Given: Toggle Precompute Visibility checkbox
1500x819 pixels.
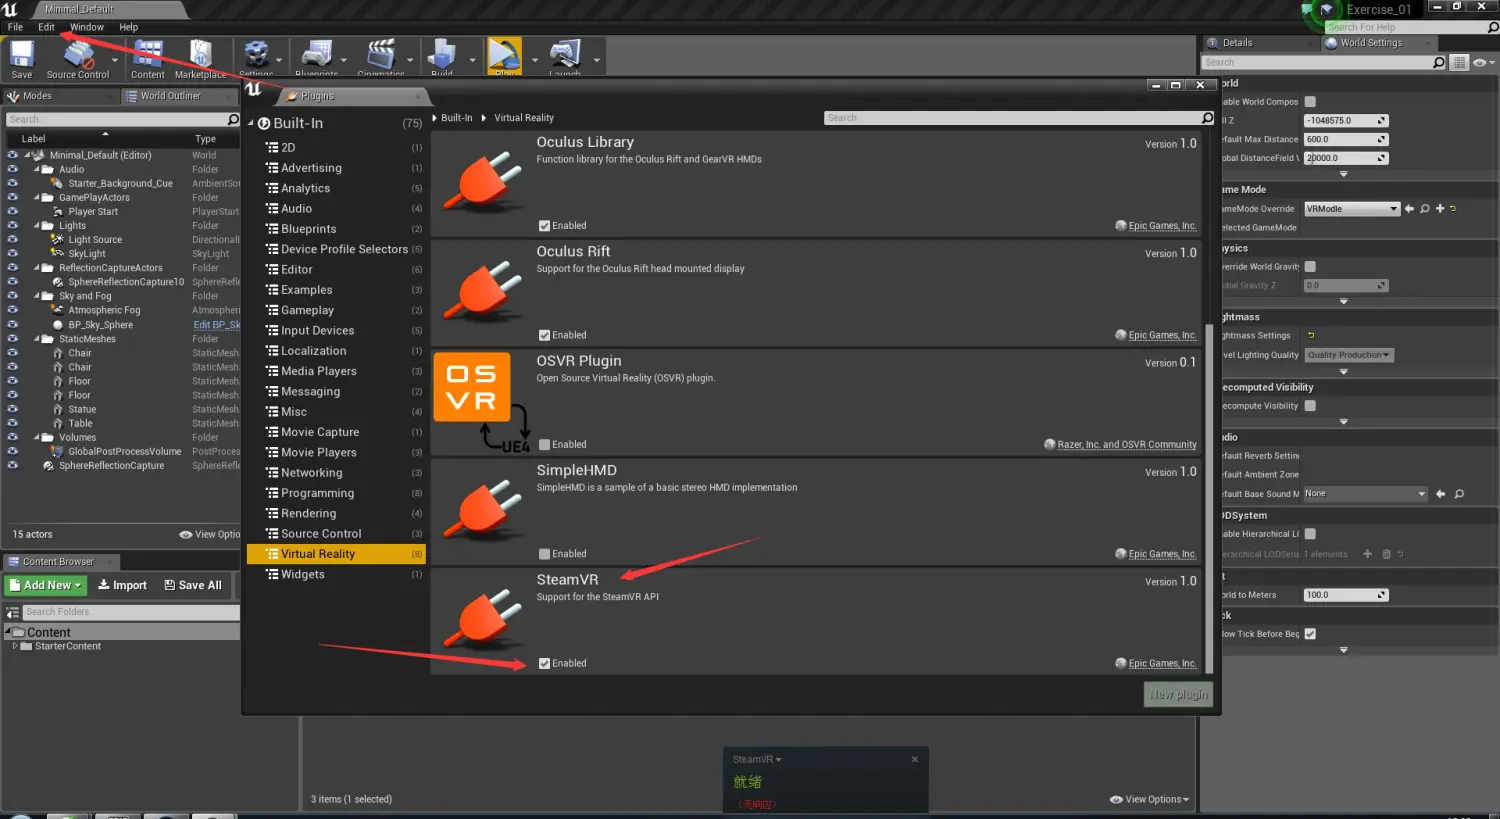Looking at the screenshot, I should (1310, 406).
